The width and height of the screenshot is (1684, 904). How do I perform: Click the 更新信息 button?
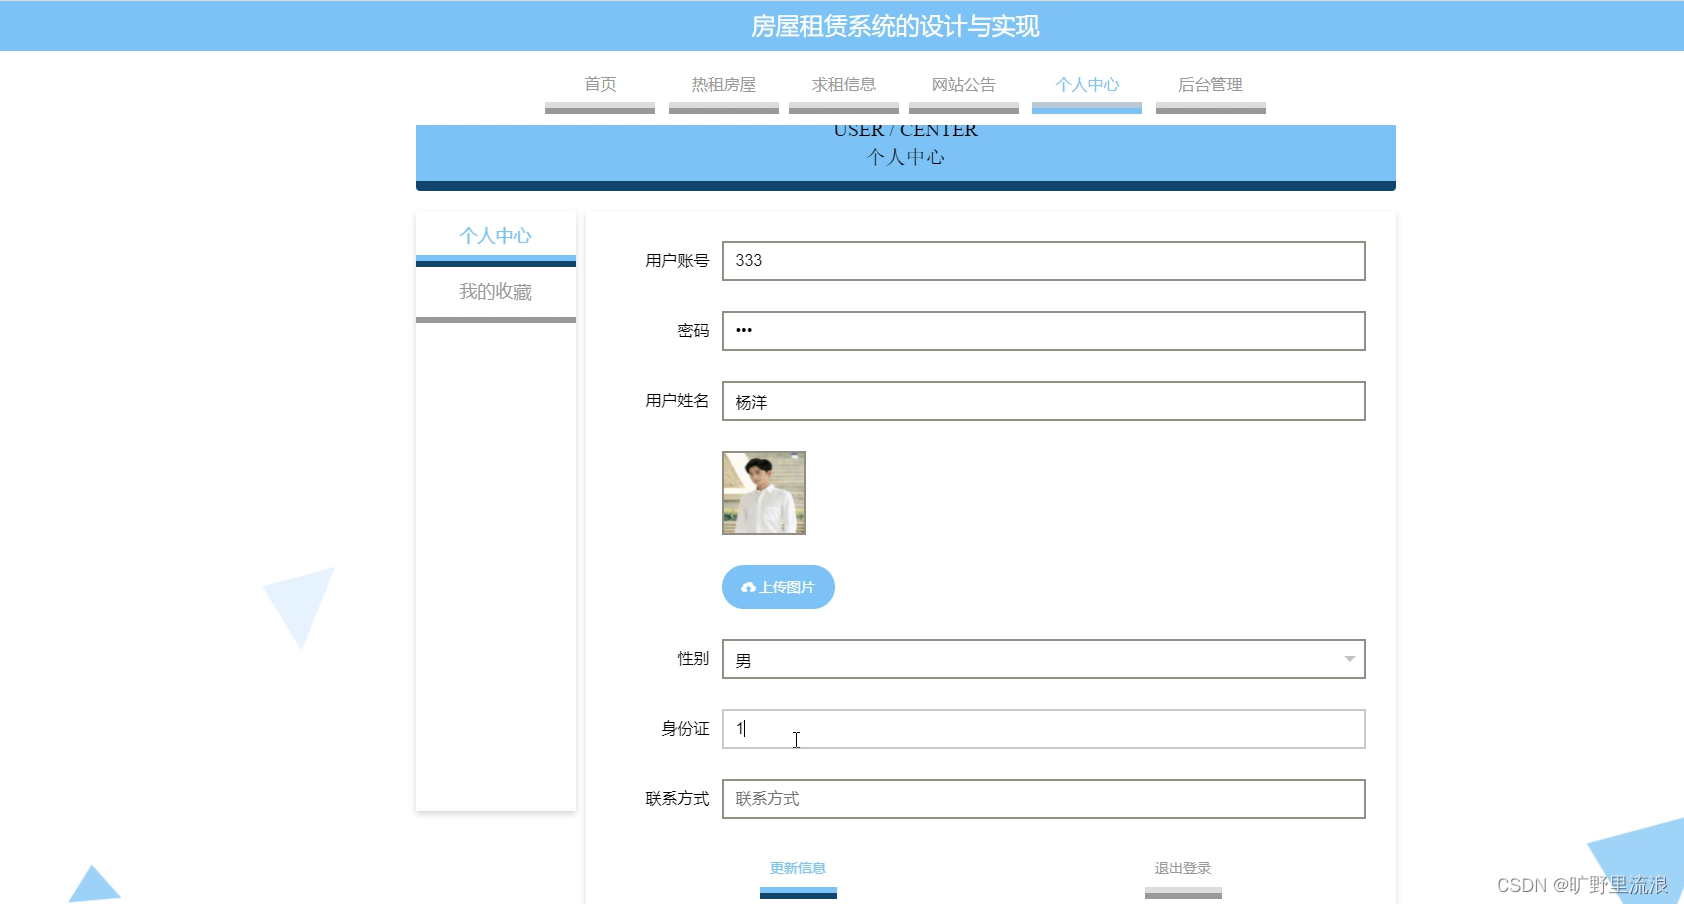(797, 868)
